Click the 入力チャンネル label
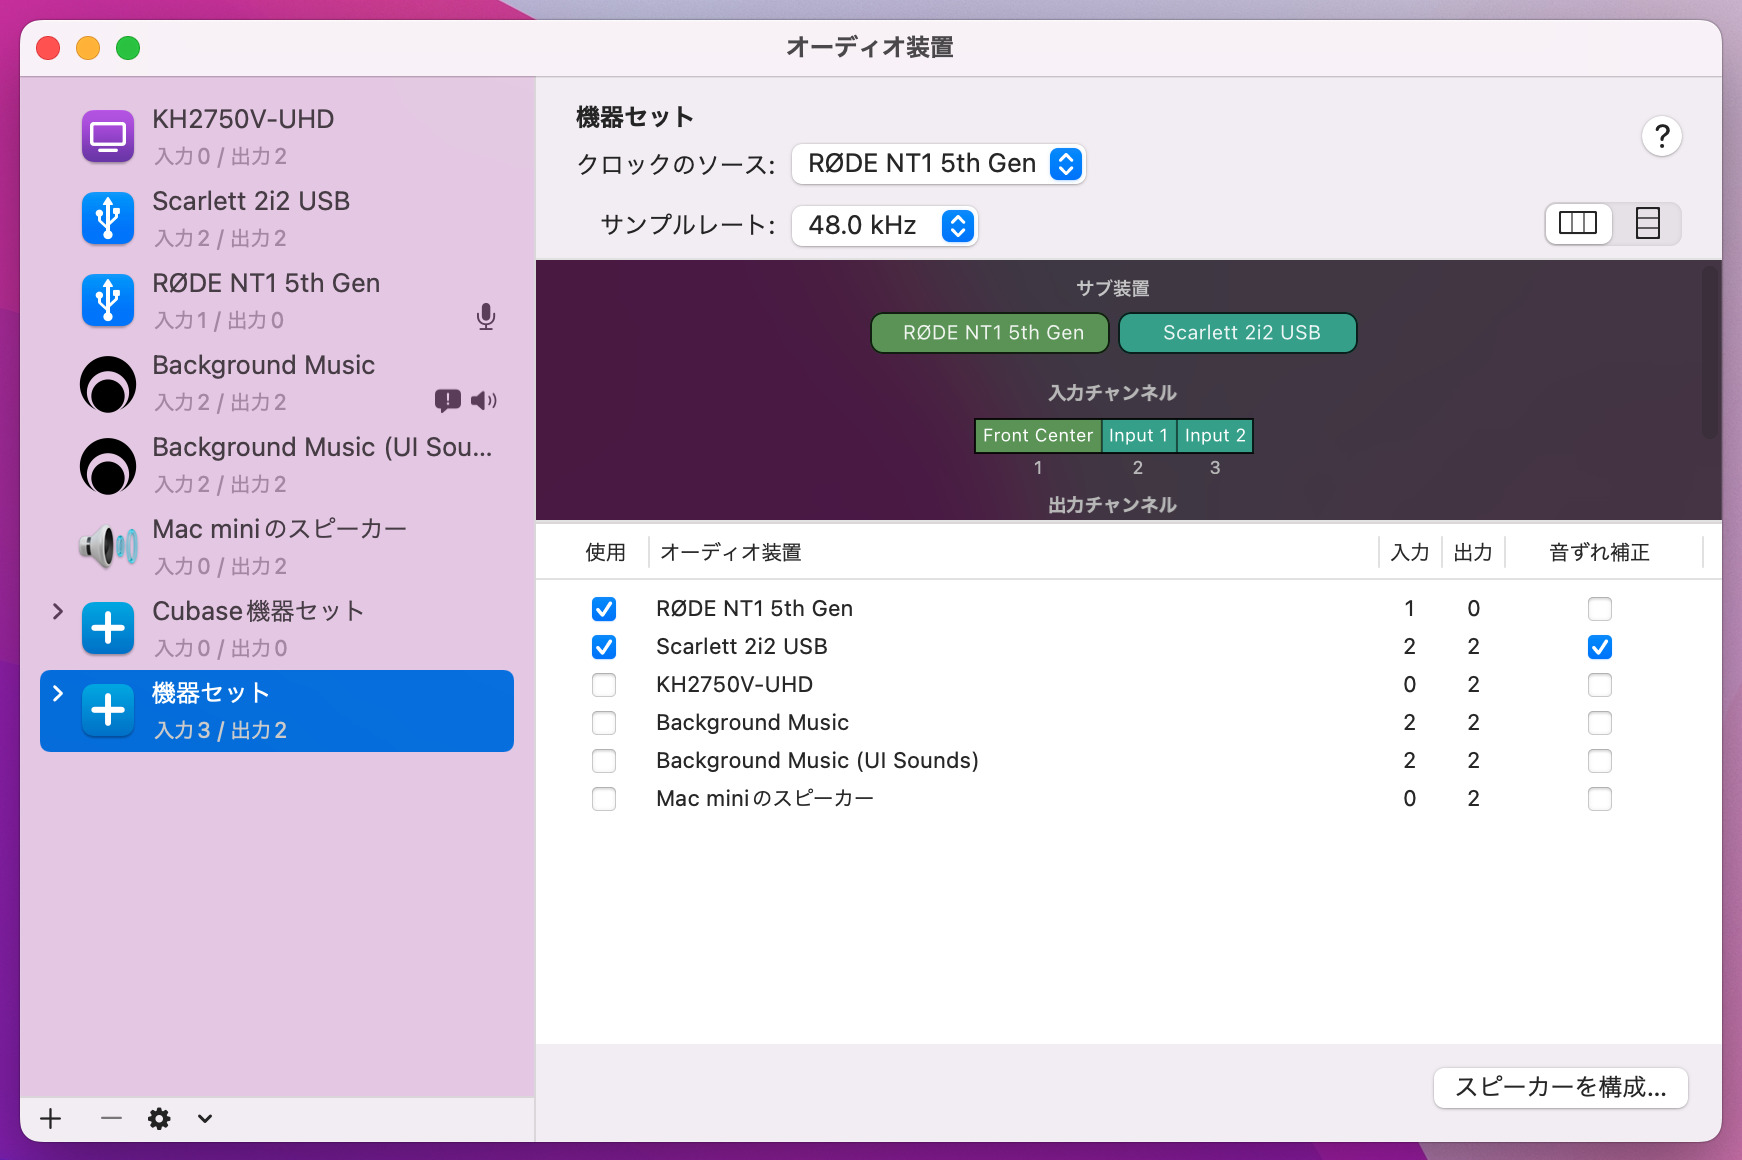 (1112, 393)
